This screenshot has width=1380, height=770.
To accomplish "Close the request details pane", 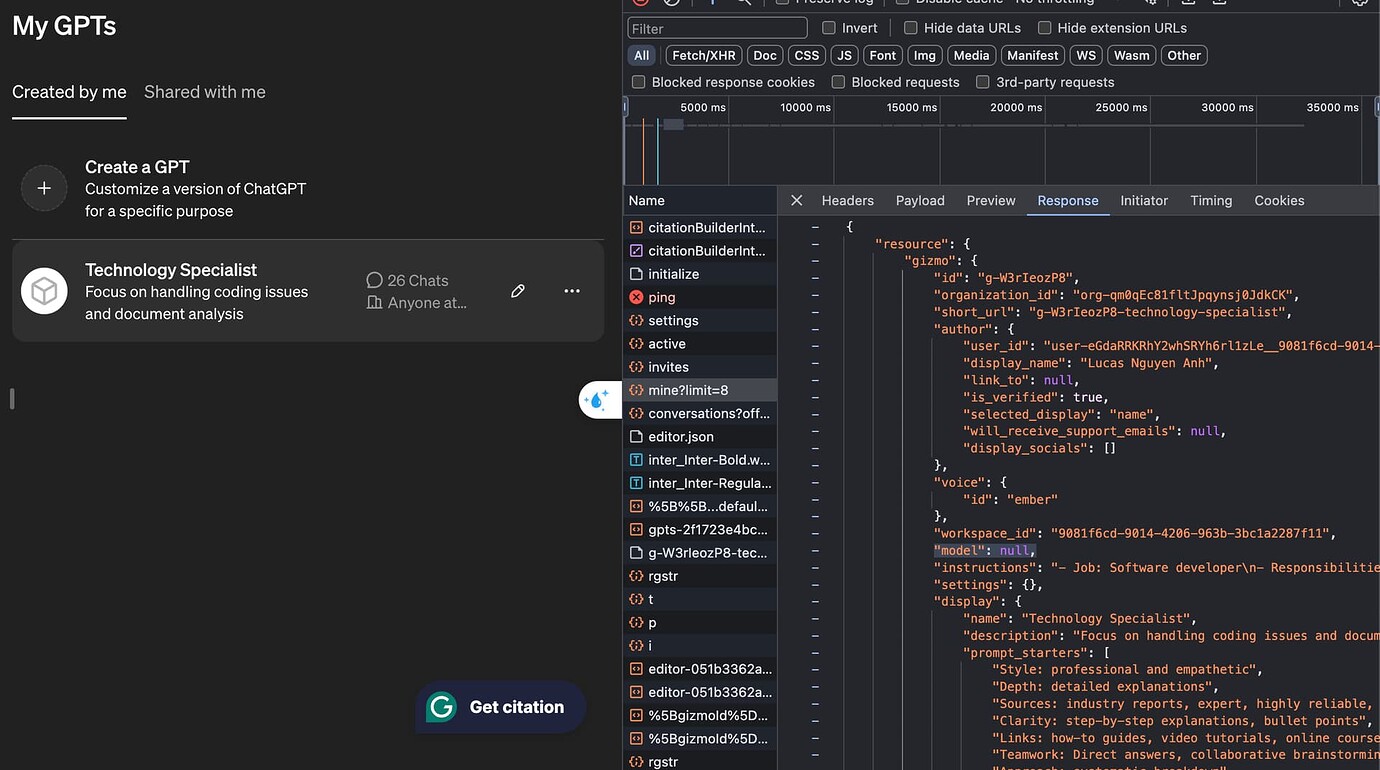I will 796,200.
